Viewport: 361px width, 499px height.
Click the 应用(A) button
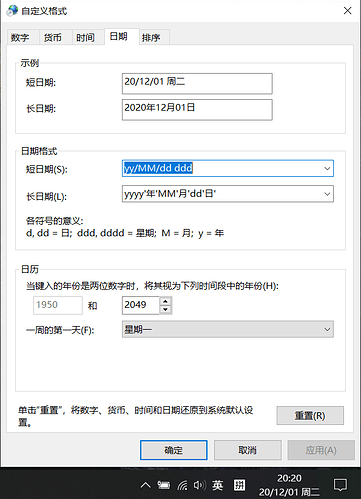(x=321, y=450)
